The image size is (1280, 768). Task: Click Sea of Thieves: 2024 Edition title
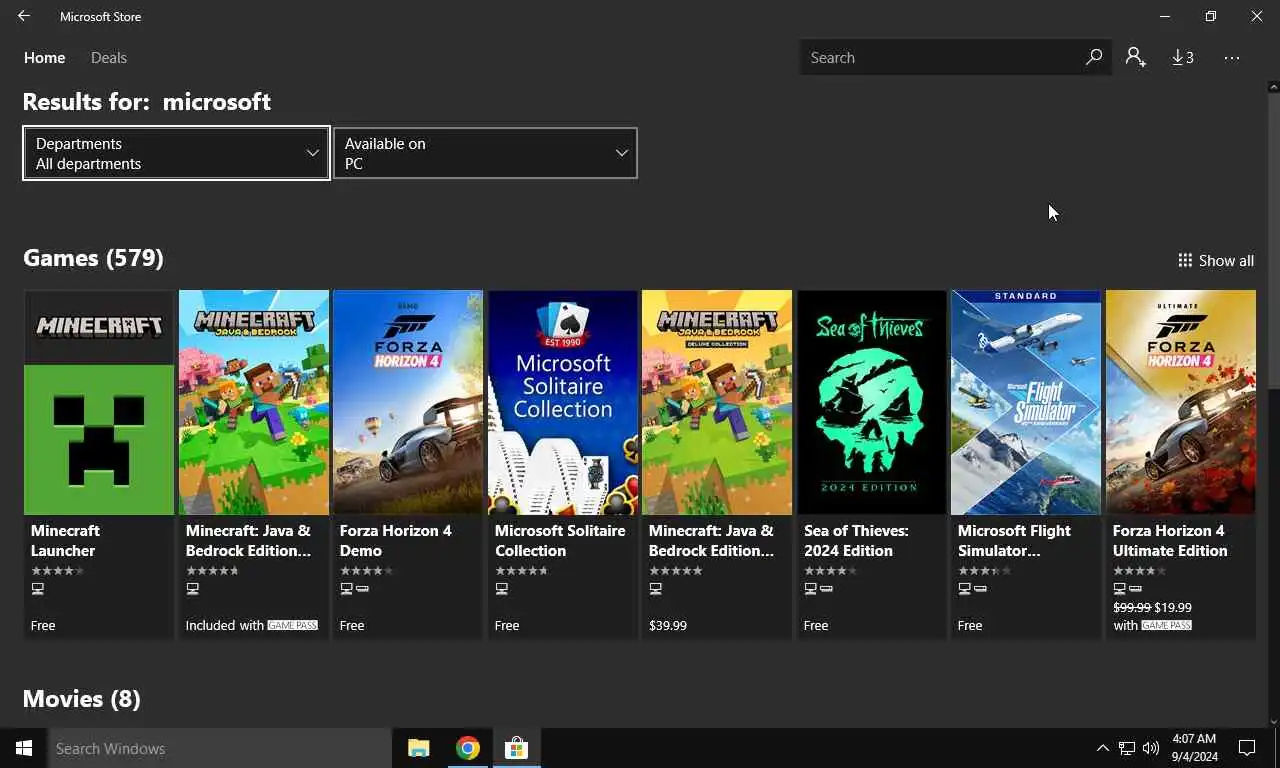pyautogui.click(x=856, y=540)
